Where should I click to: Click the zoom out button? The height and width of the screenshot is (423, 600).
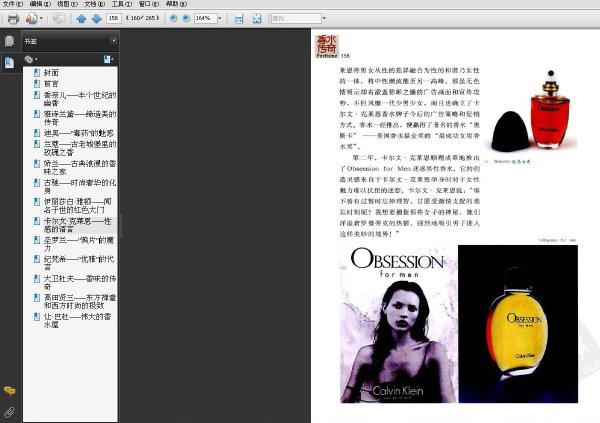click(173, 18)
